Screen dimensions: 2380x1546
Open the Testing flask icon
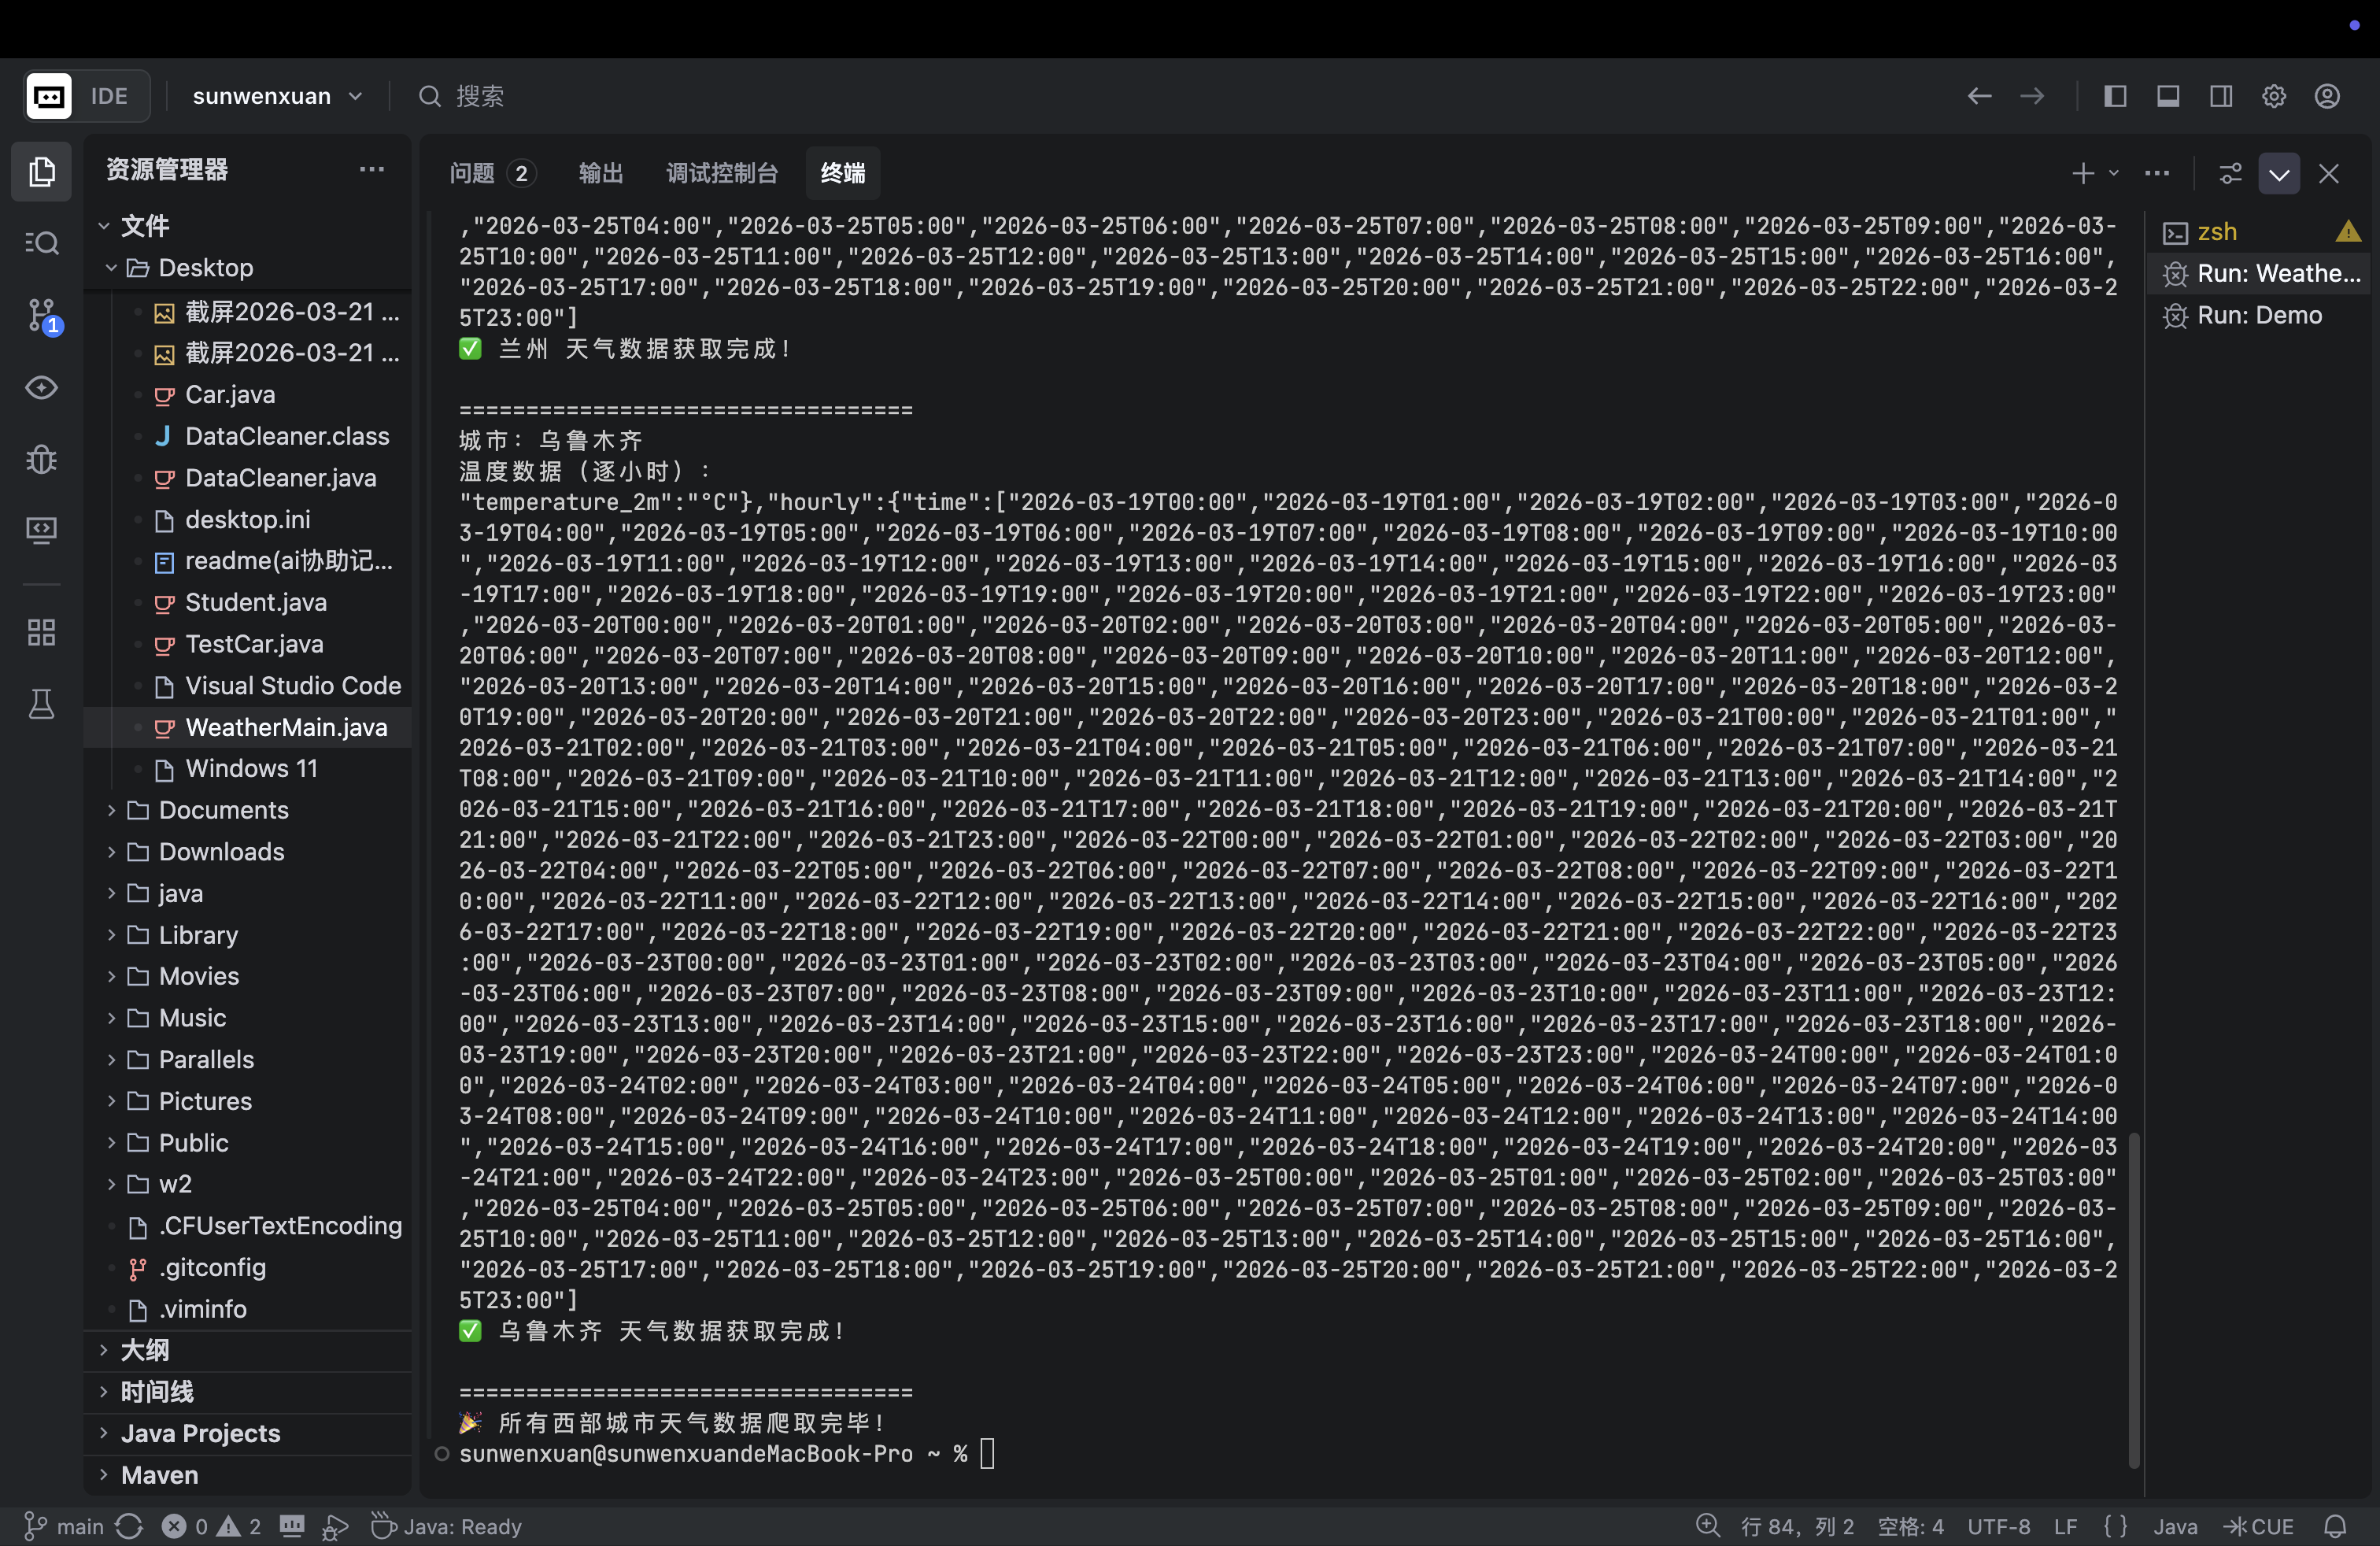tap(41, 705)
